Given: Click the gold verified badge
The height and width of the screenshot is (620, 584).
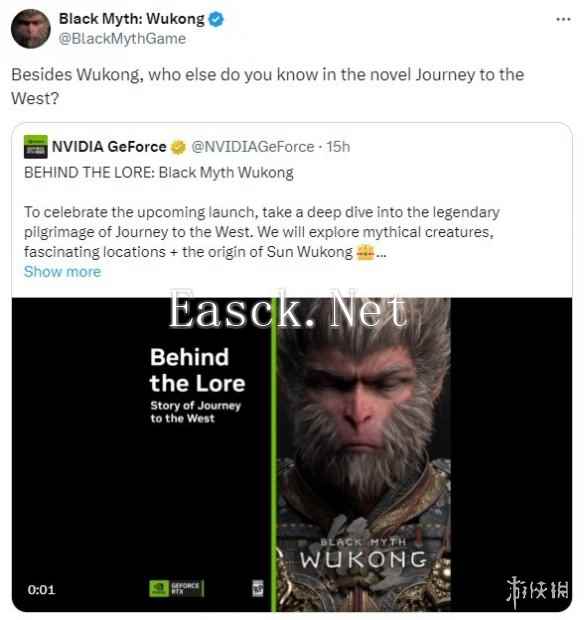Looking at the screenshot, I should tap(178, 147).
